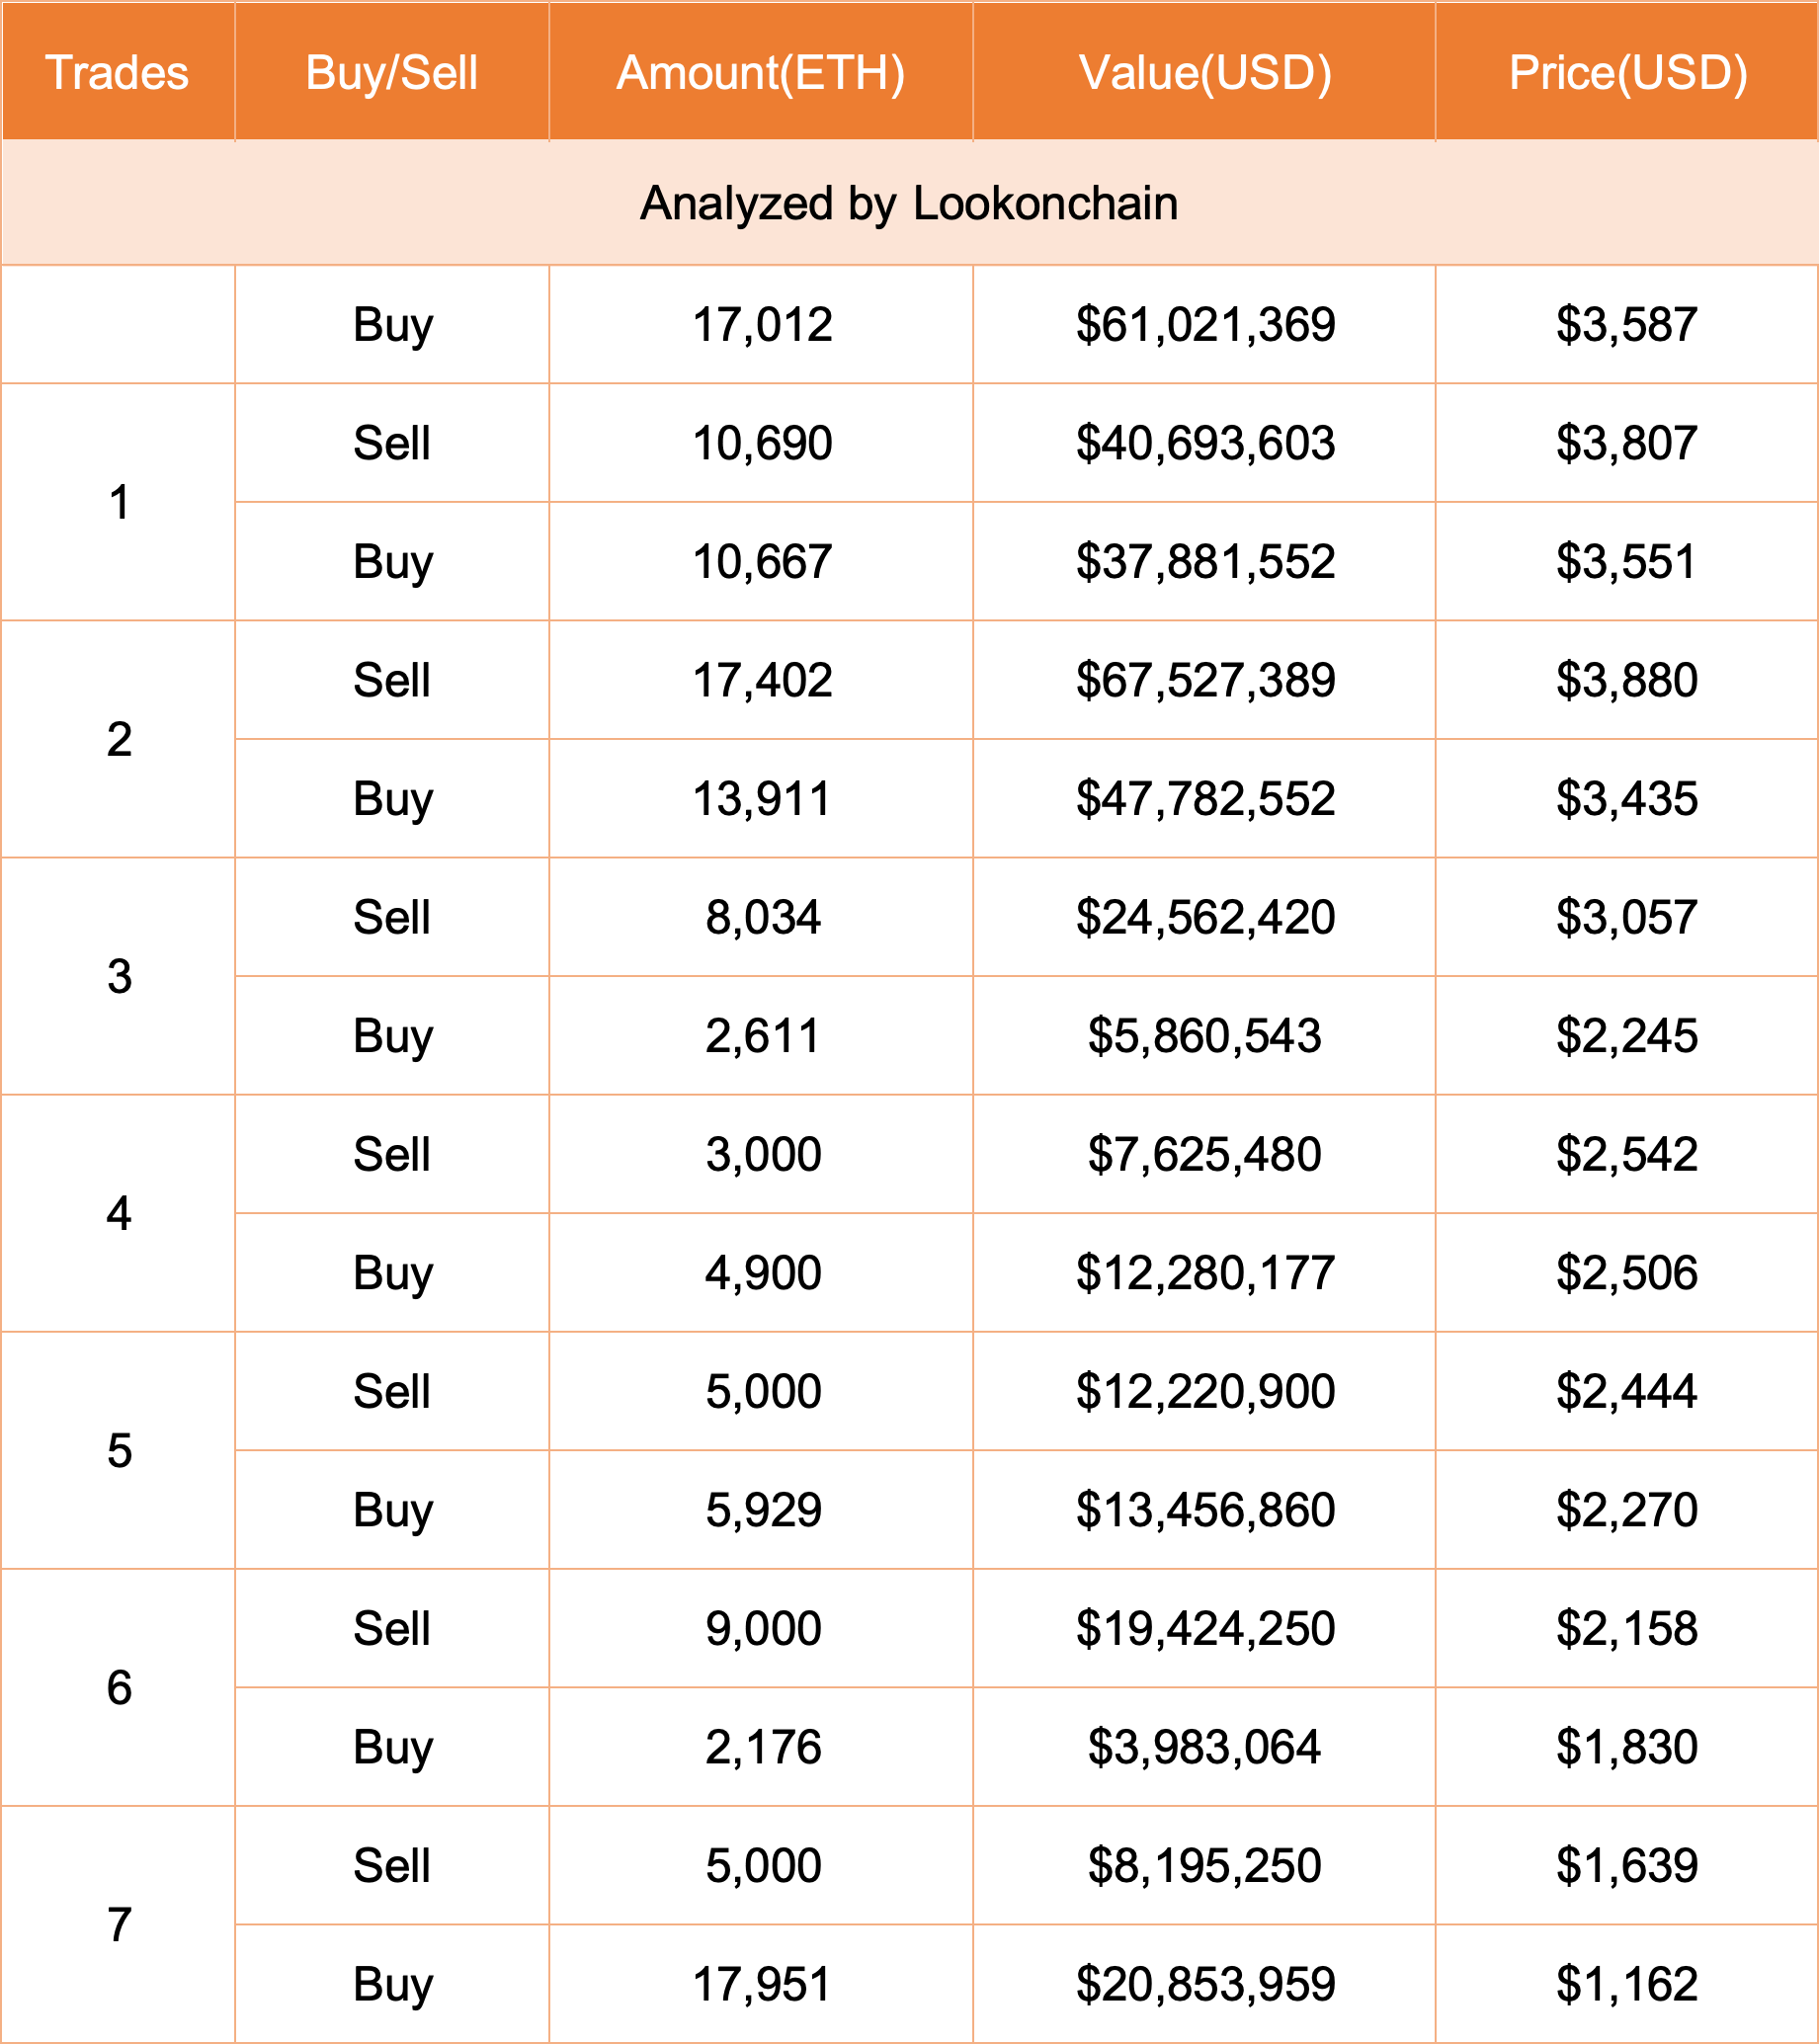Select the $67,527,389 value cell
1819x2044 pixels.
[1205, 680]
